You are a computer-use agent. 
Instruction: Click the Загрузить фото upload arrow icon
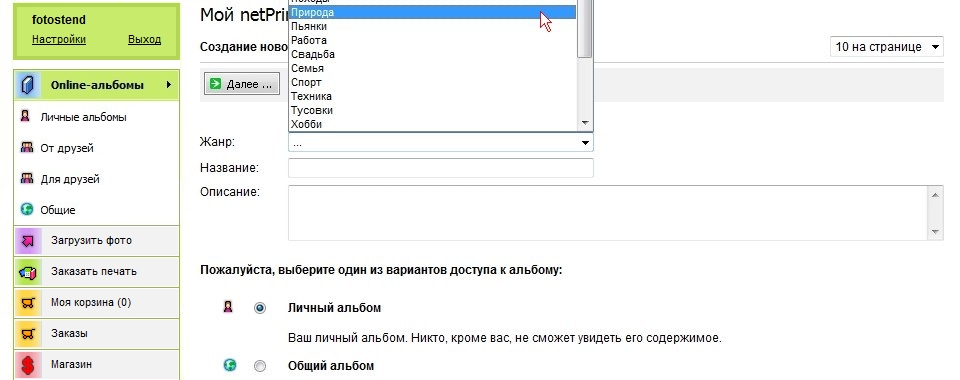28,241
